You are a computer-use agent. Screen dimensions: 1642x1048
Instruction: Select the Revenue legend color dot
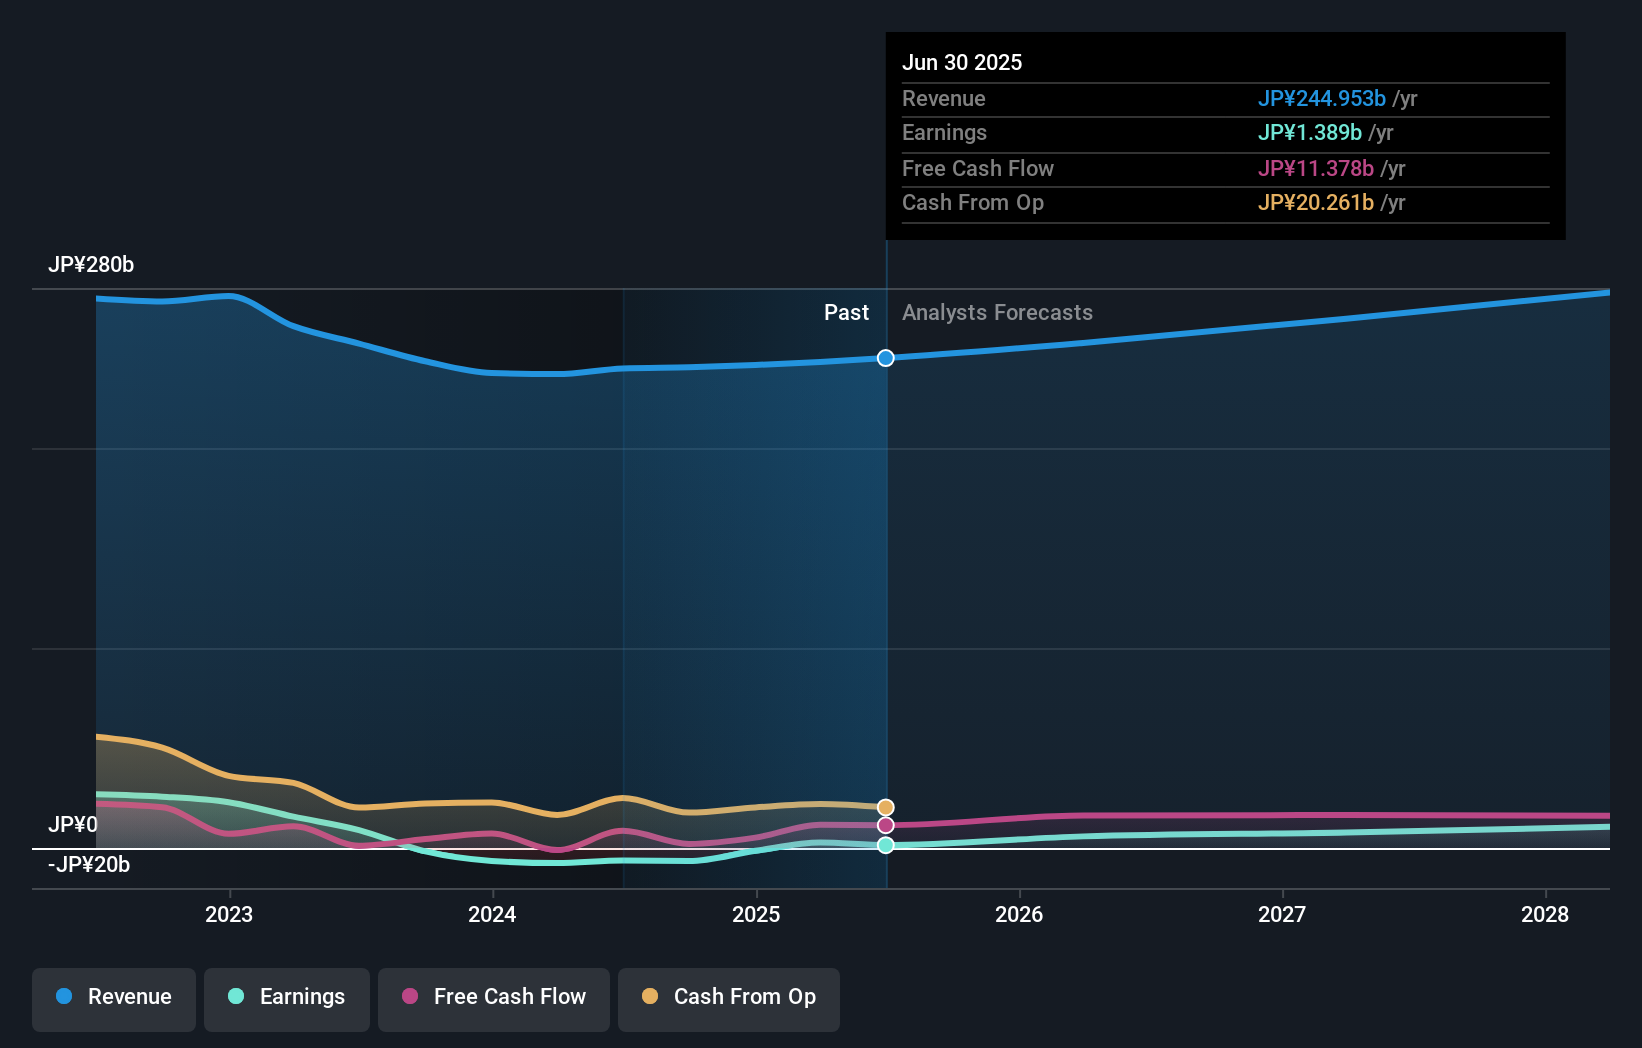point(66,997)
